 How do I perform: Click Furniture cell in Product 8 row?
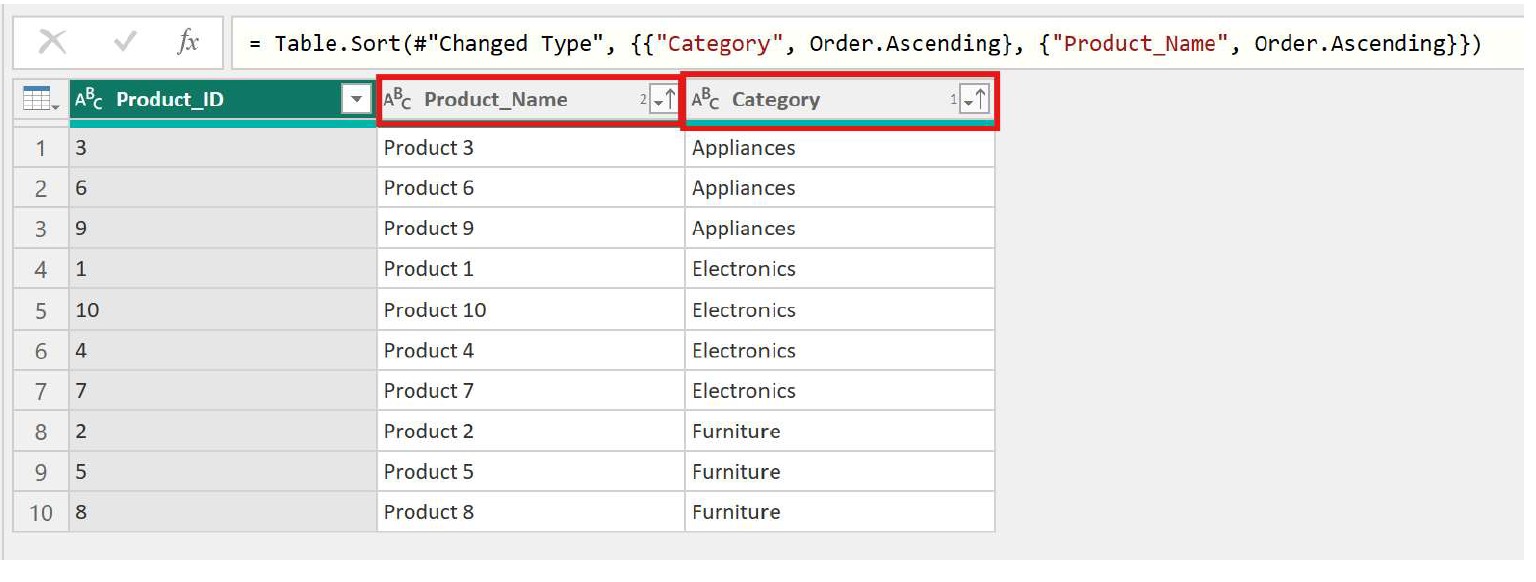[x=840, y=512]
